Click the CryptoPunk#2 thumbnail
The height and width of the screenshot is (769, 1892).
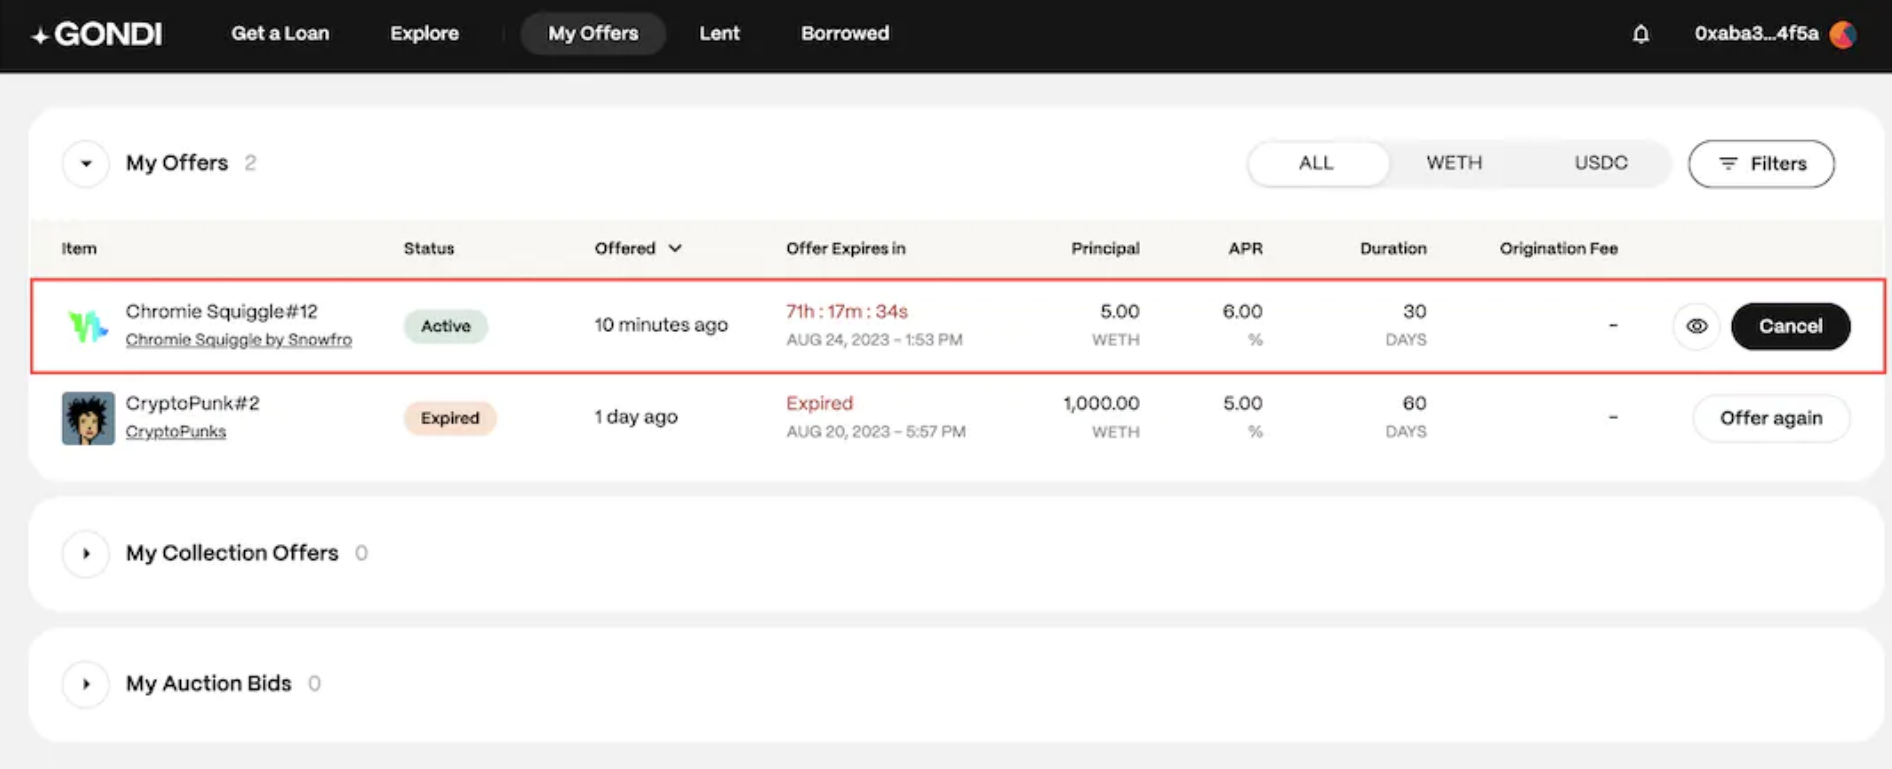click(x=88, y=418)
